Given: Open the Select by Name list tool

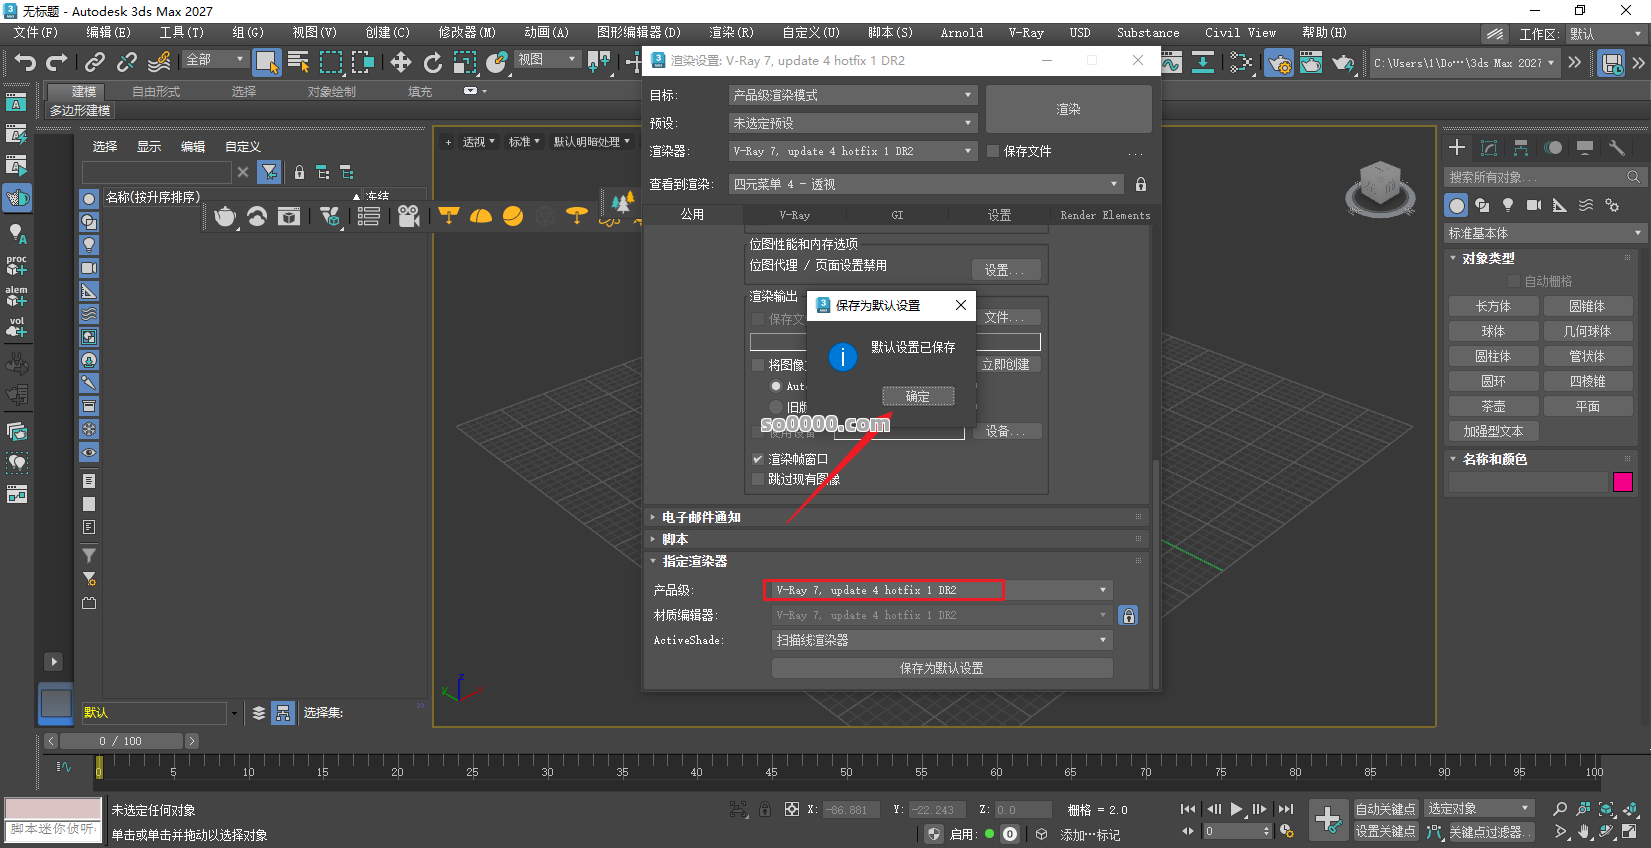Looking at the screenshot, I should pos(298,63).
